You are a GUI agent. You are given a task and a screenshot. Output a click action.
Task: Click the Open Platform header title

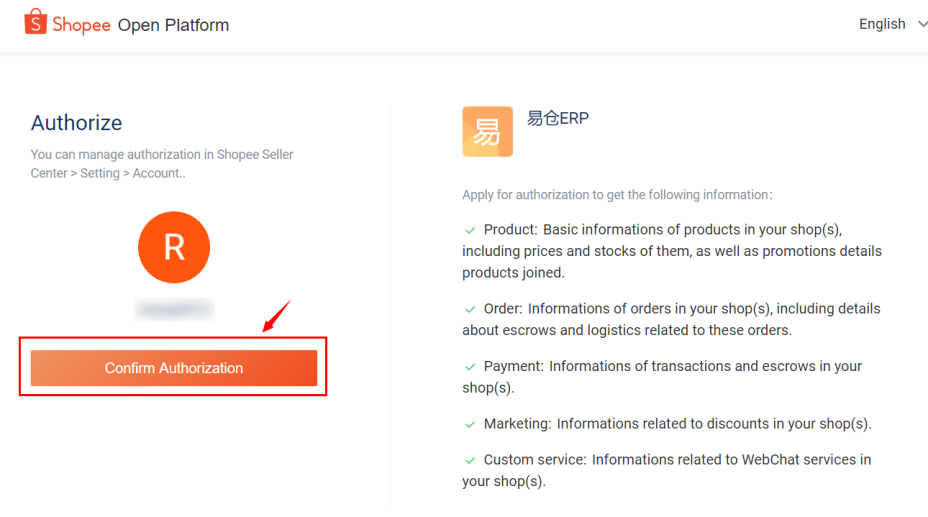pos(173,25)
